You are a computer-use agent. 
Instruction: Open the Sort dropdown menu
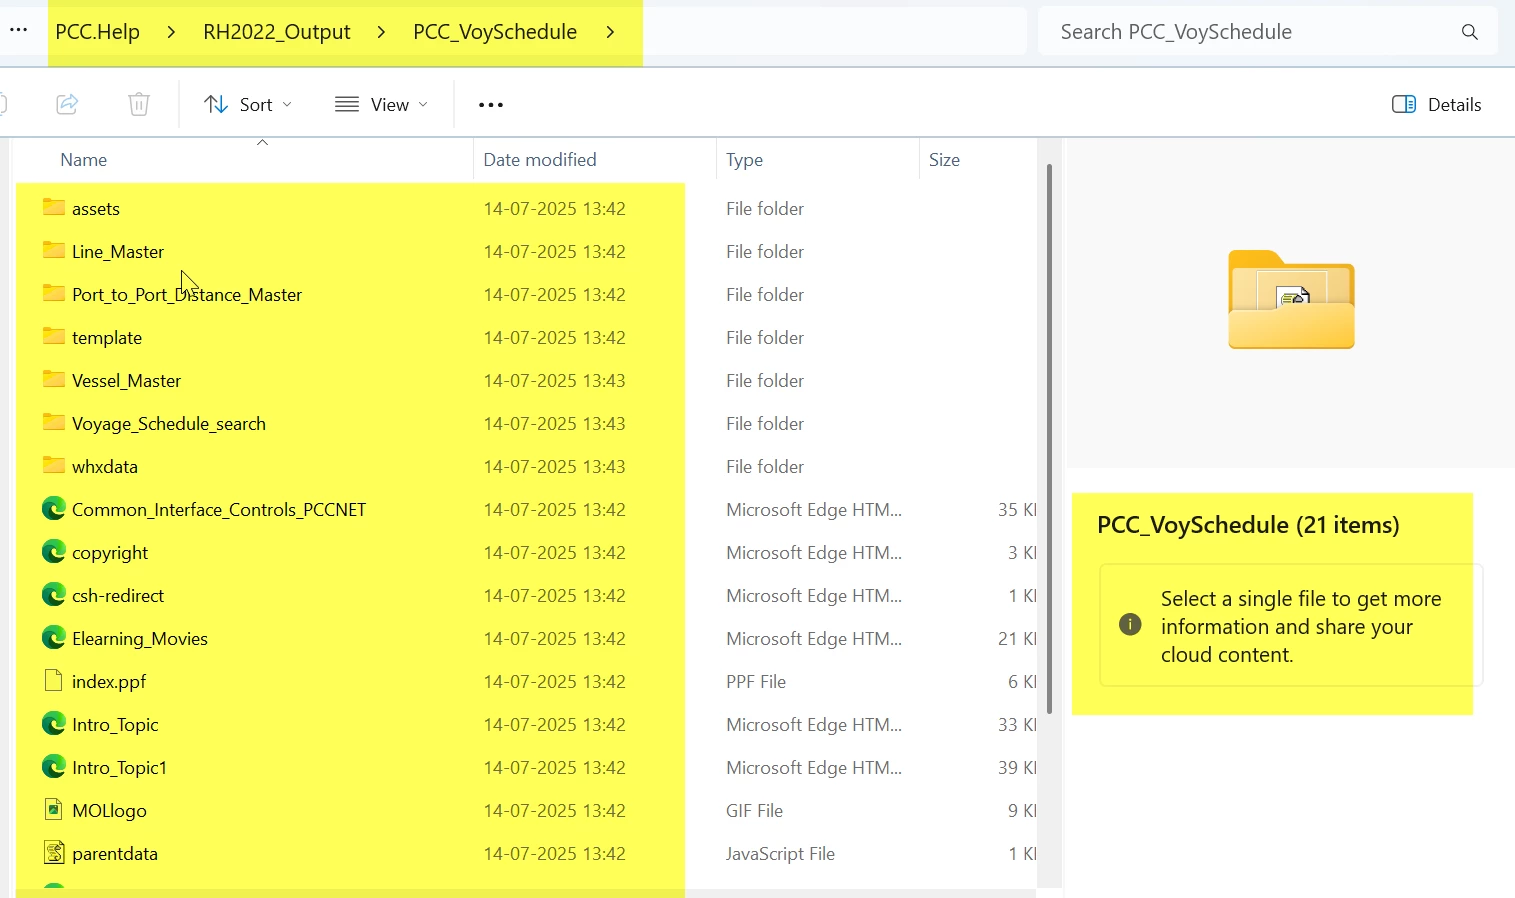(248, 104)
